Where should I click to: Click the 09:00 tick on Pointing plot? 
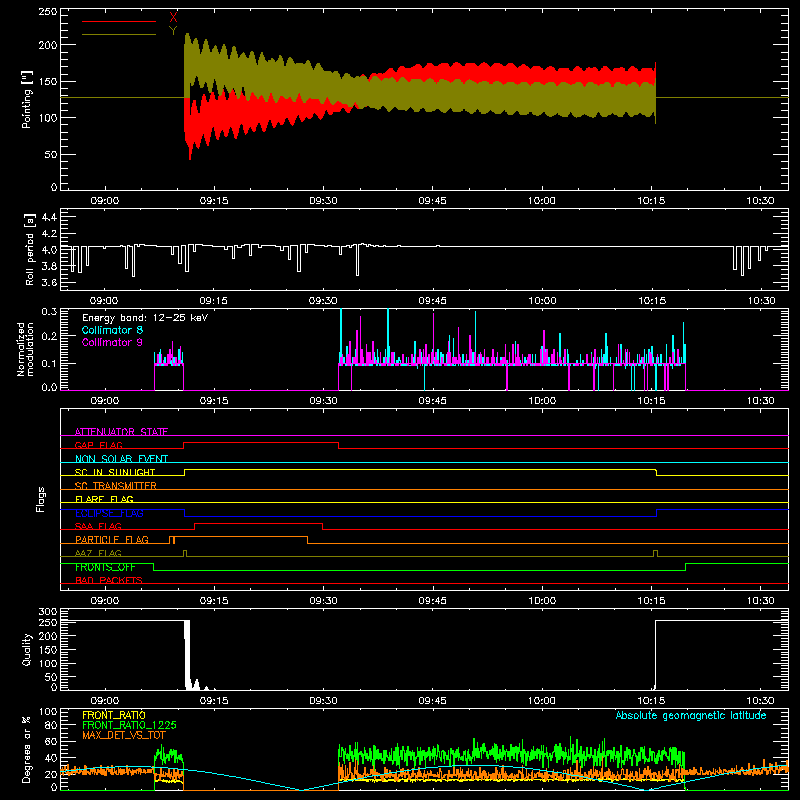(x=105, y=201)
